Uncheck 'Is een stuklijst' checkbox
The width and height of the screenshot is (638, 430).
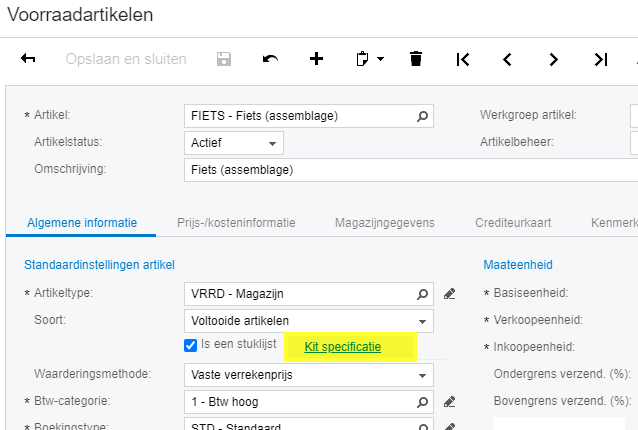[191, 346]
